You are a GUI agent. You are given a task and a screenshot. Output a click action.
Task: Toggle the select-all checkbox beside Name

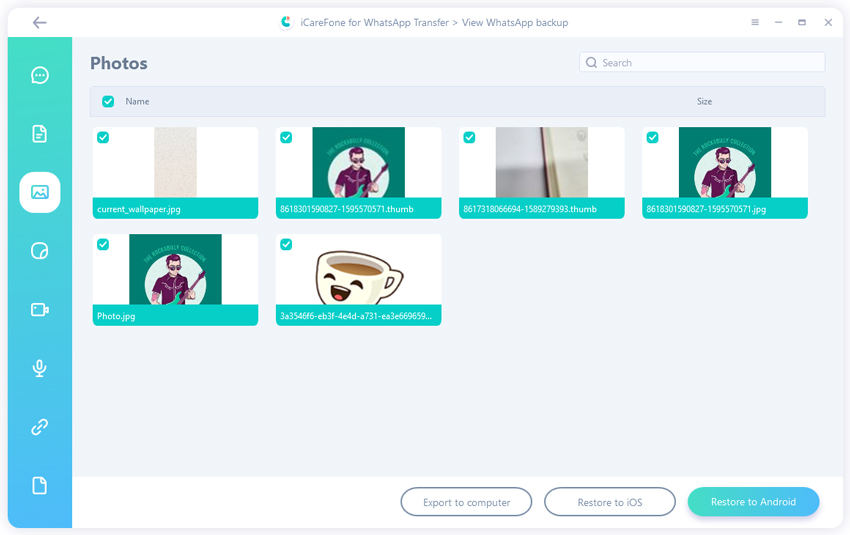pos(108,101)
